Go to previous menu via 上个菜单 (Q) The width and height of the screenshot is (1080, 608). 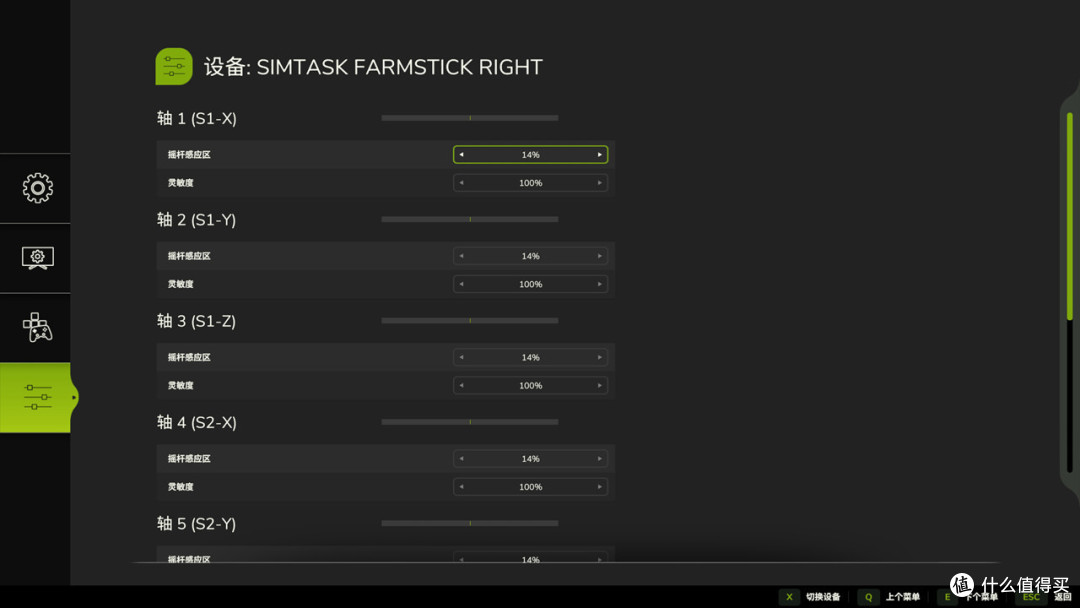point(889,597)
